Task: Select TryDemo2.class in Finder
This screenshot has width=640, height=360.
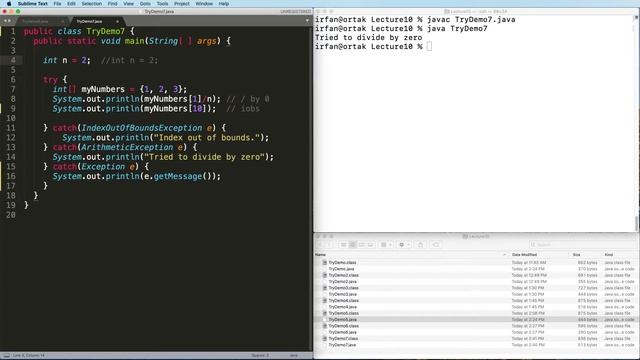Action: [x=476, y=276]
